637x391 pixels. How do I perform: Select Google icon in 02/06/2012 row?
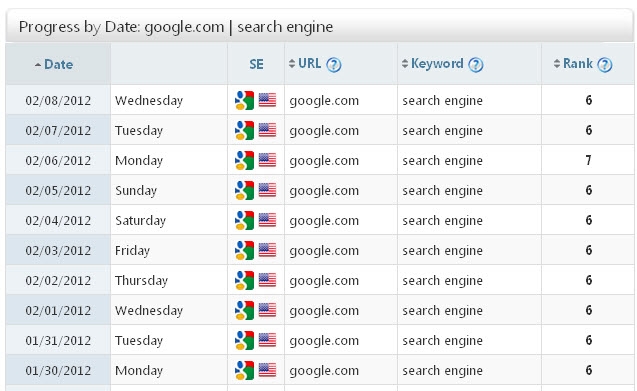point(245,161)
